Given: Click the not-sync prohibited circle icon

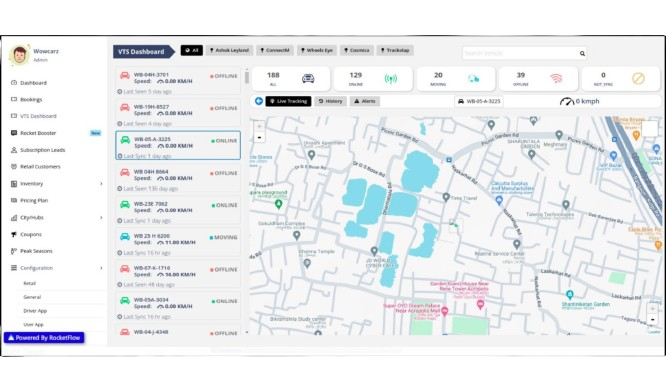Looking at the screenshot, I should 638,79.
